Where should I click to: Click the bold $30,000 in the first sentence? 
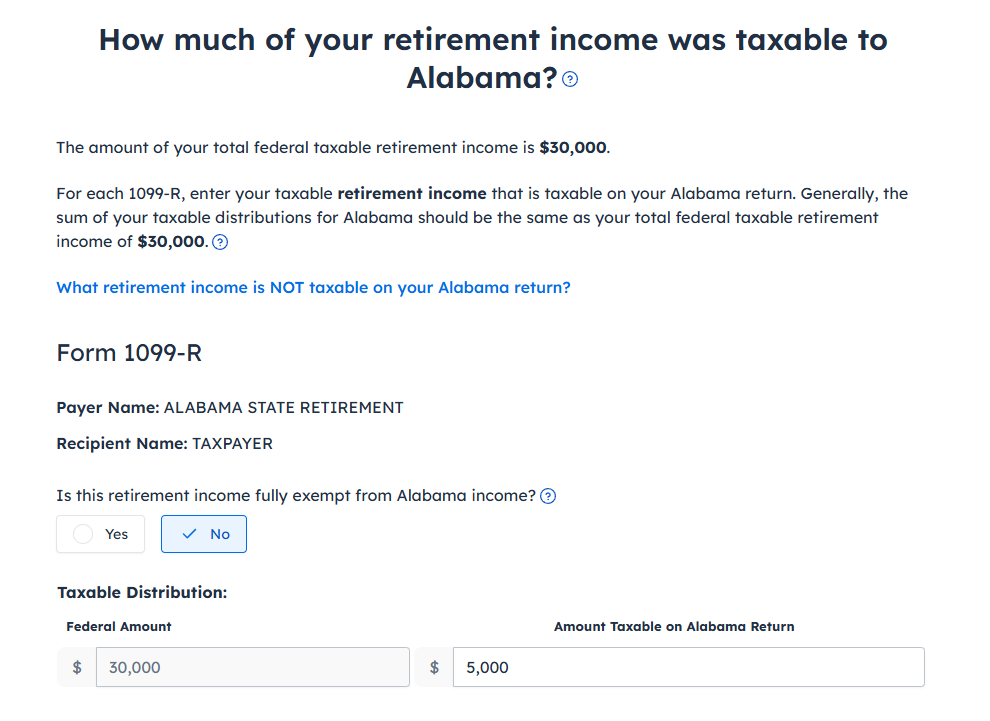(x=573, y=148)
